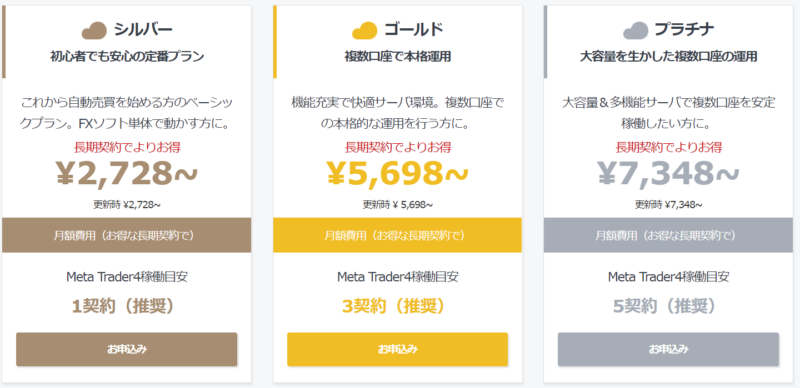
Task: Click the brown お申込み button for Silver
Action: pyautogui.click(x=127, y=349)
